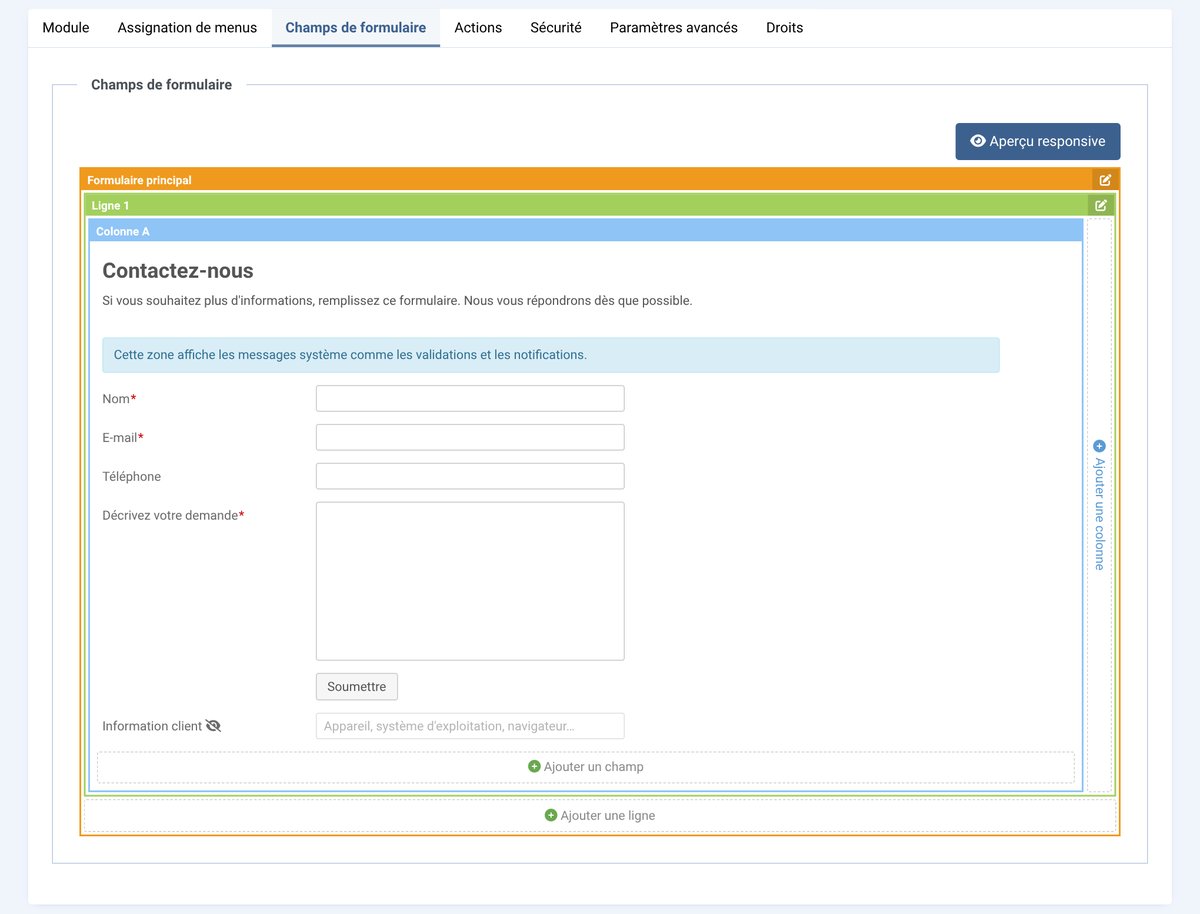Open the Droits tab

pos(785,28)
